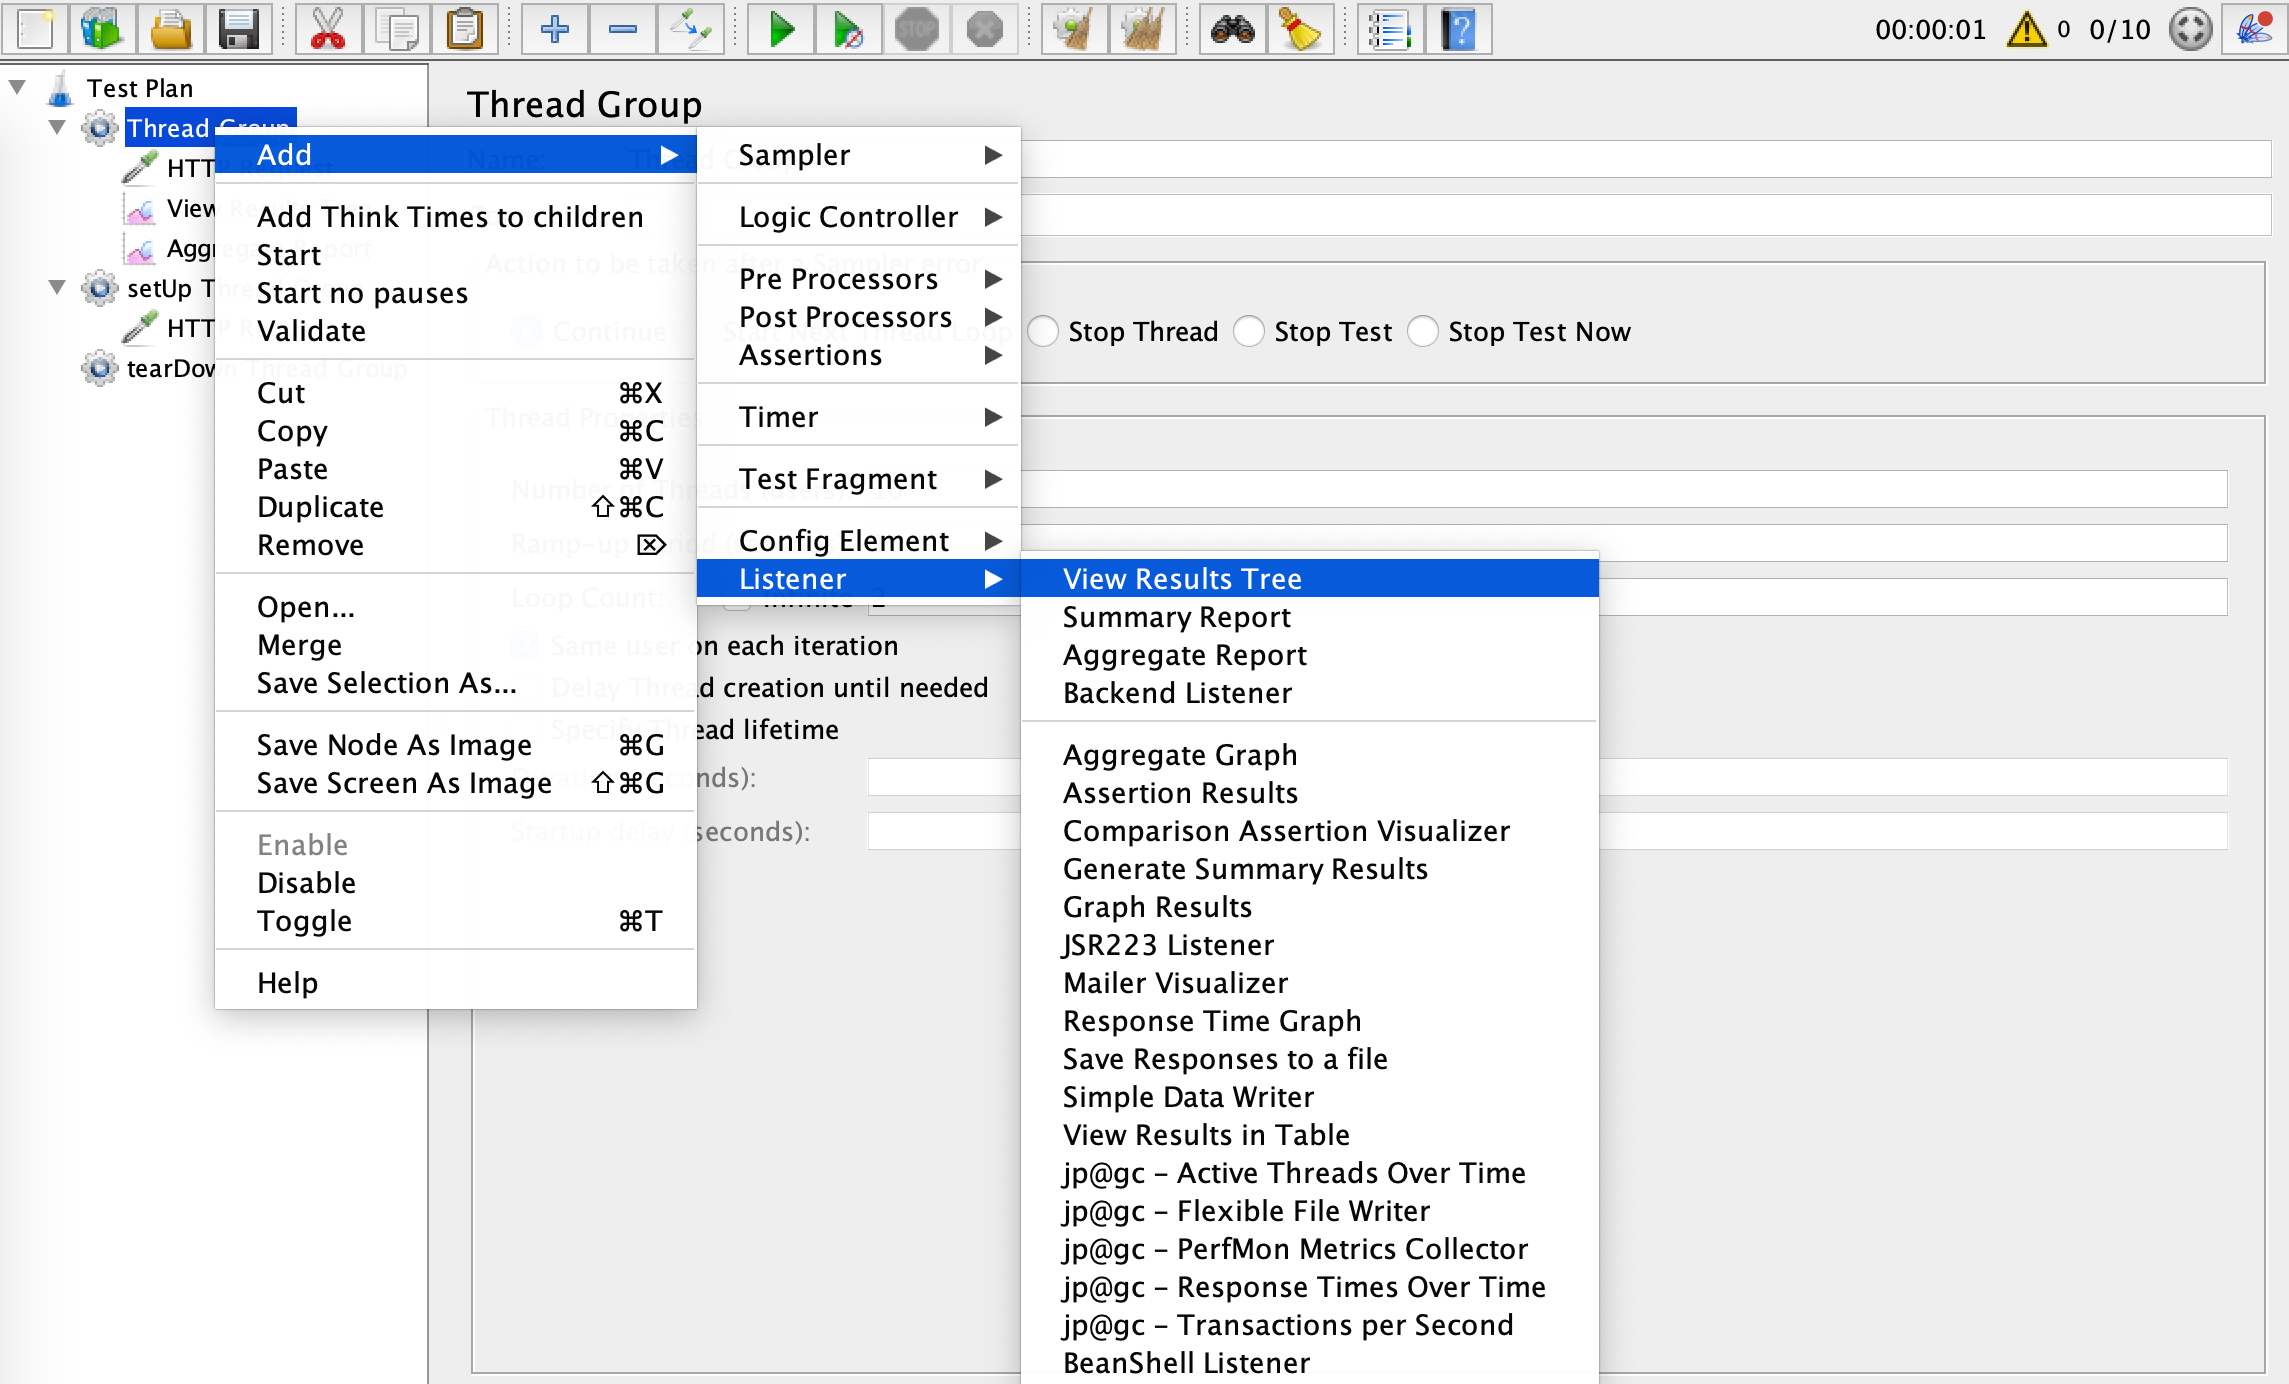Image resolution: width=2289 pixels, height=1384 pixels.
Task: Click the binoculars Search icon
Action: (x=1232, y=29)
